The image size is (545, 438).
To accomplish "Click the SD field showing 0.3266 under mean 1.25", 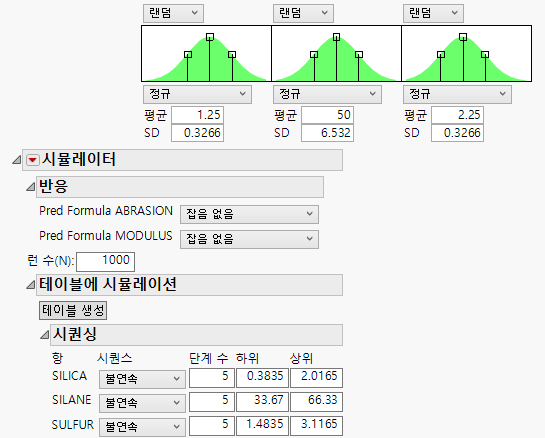I will 197,133.
